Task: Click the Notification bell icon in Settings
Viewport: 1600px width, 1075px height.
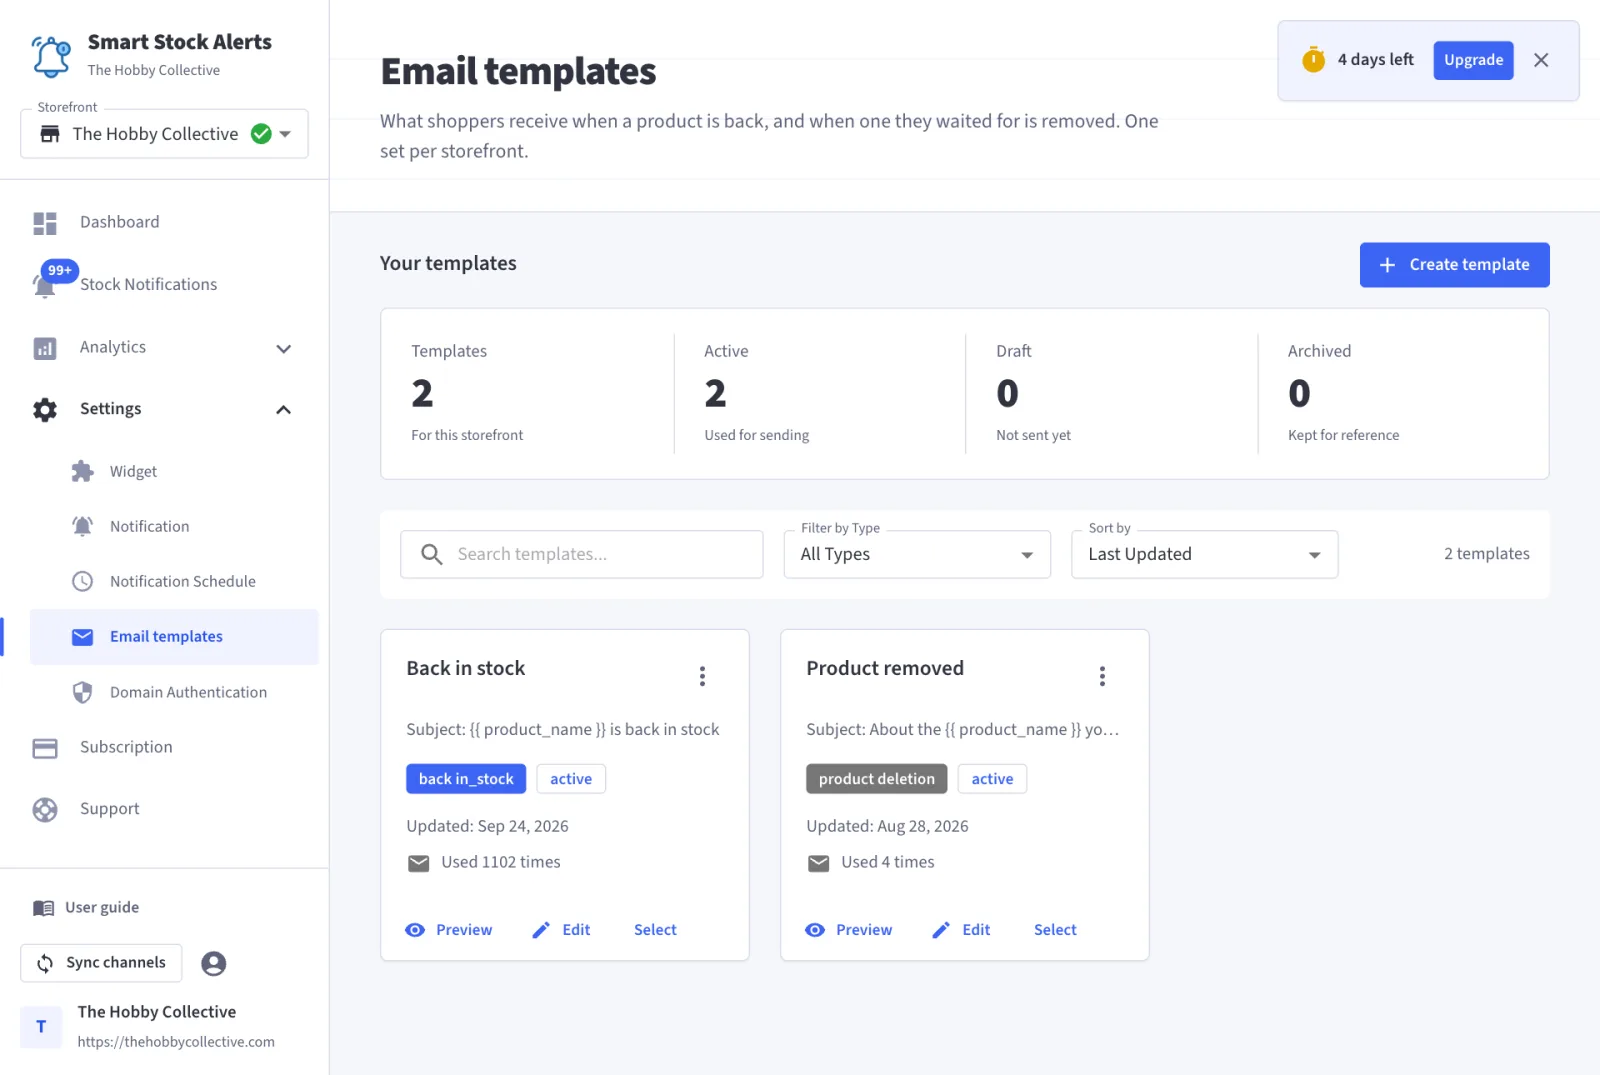Action: click(83, 526)
